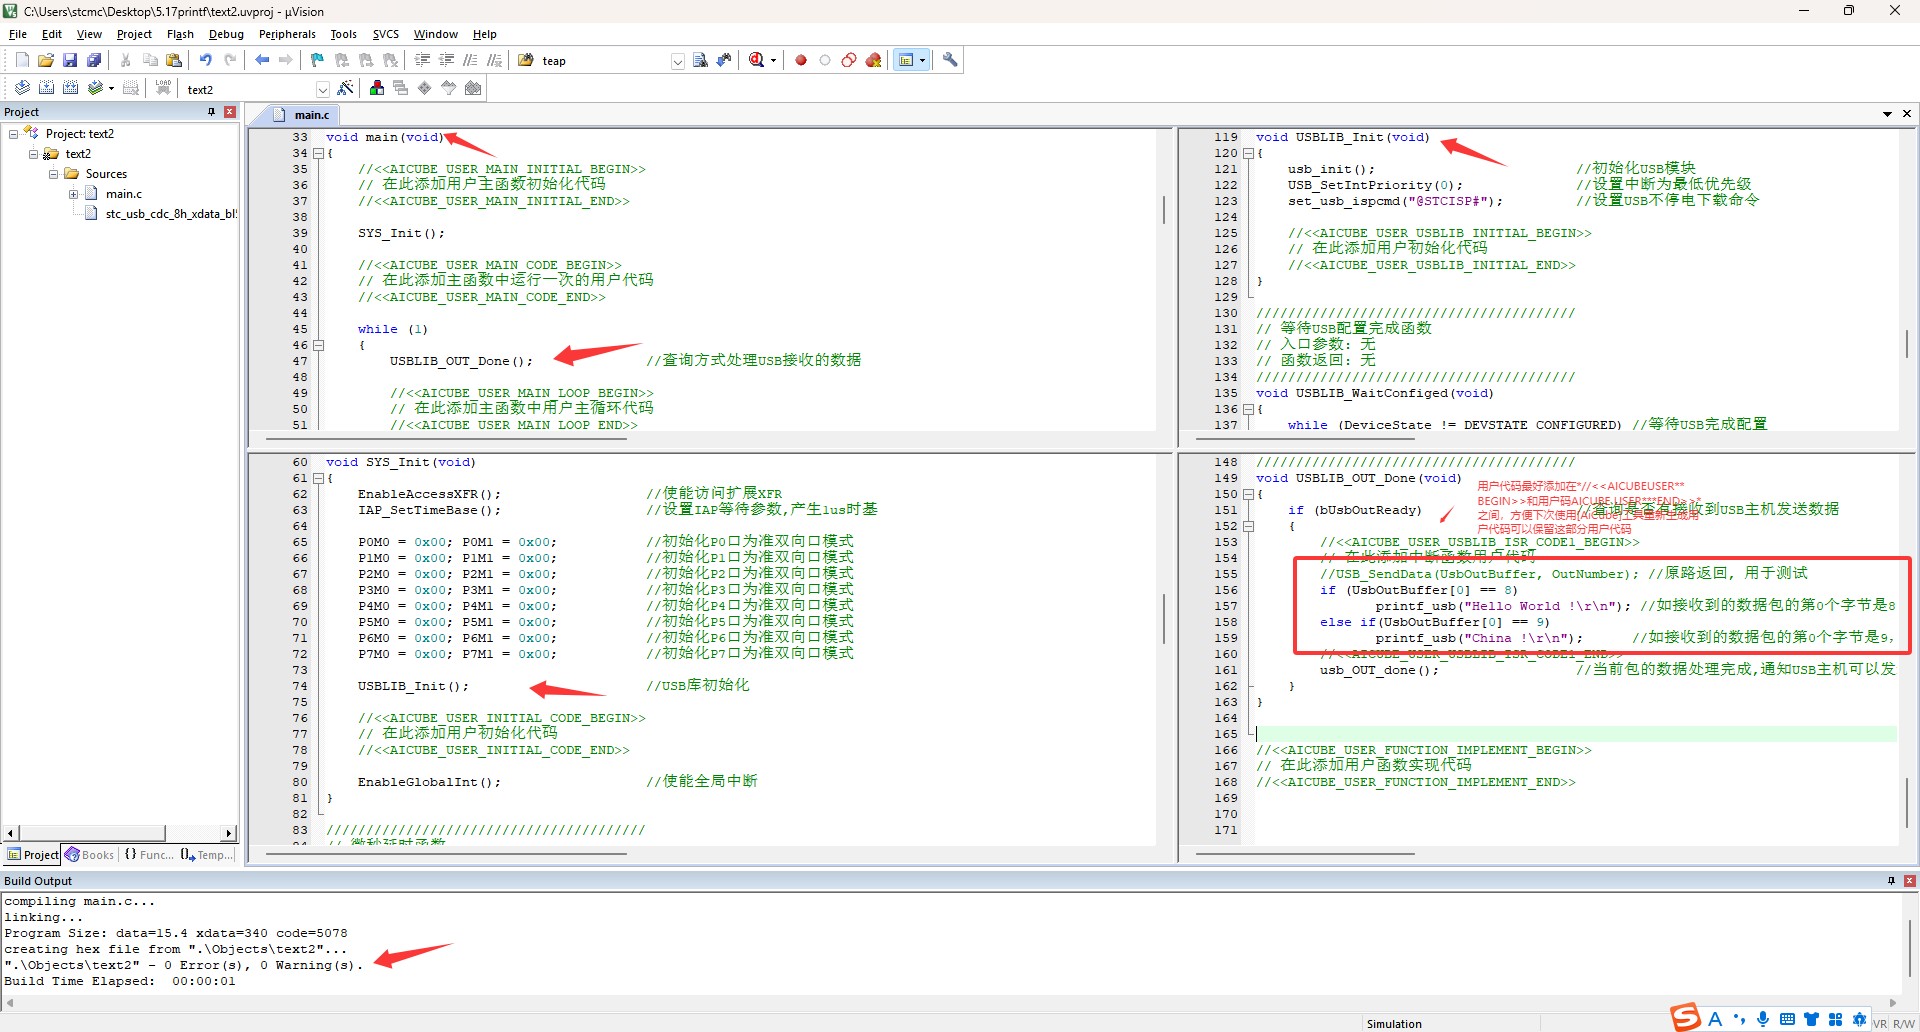1920x1032 pixels.
Task: Click the Indent selection icon
Action: (x=422, y=60)
